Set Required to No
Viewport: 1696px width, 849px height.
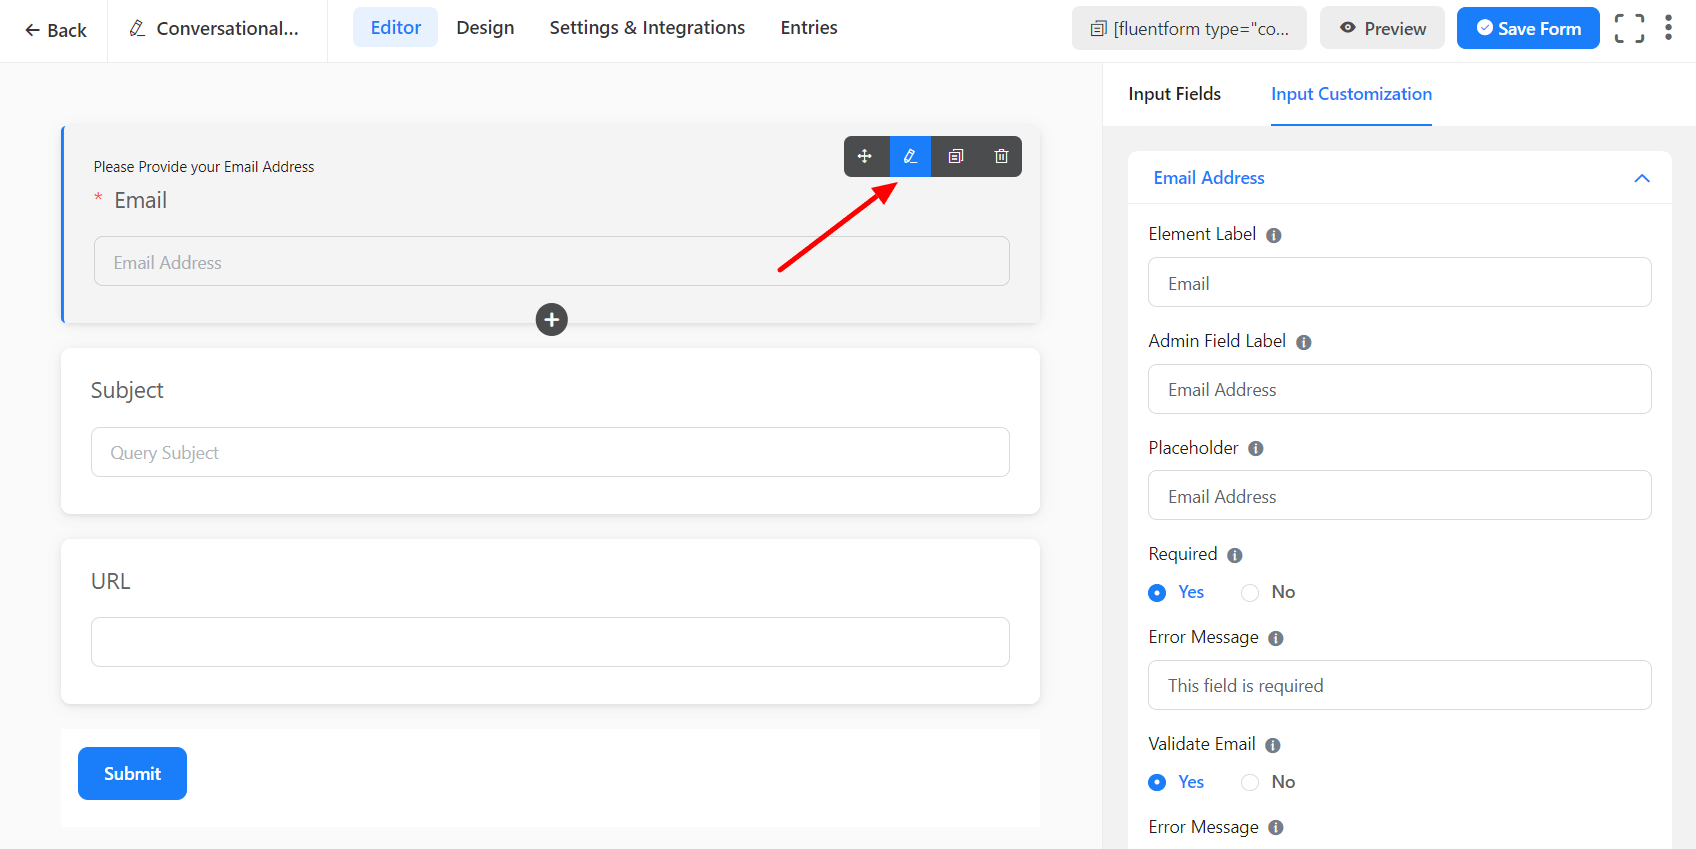pyautogui.click(x=1250, y=593)
